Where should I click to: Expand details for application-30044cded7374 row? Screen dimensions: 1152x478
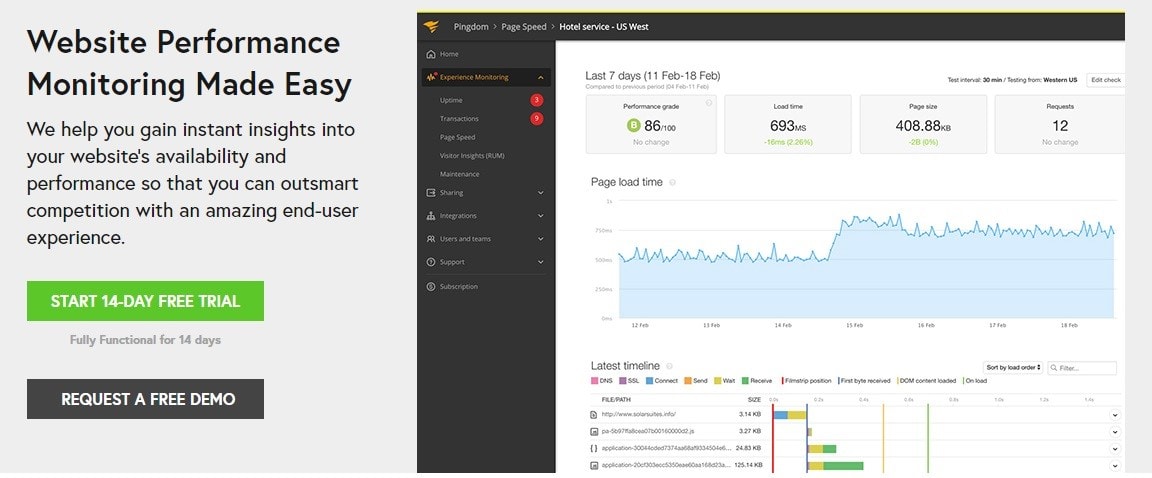point(1115,449)
